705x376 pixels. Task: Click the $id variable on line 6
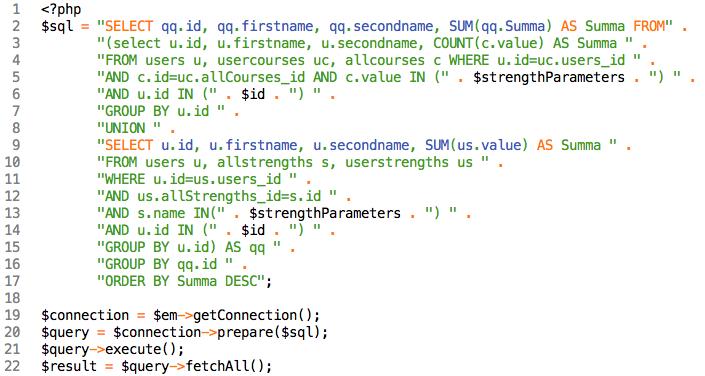tap(253, 94)
